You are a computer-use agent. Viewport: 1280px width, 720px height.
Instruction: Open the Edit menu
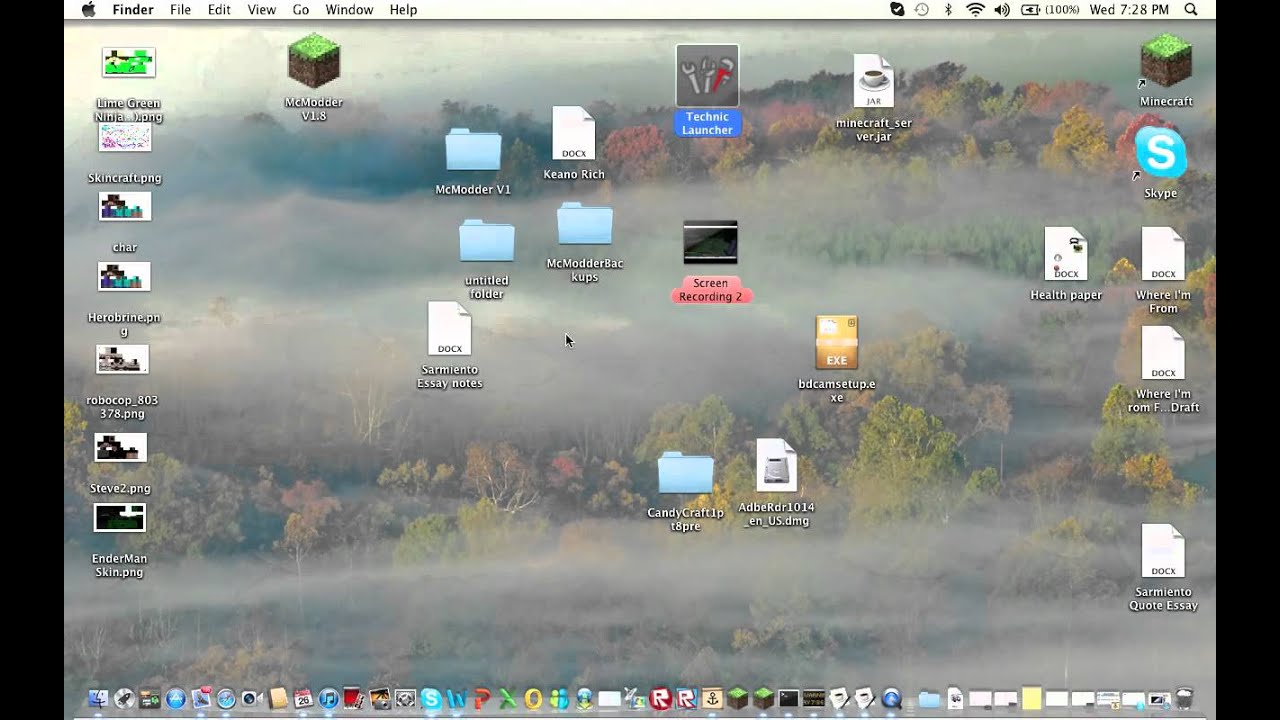219,10
